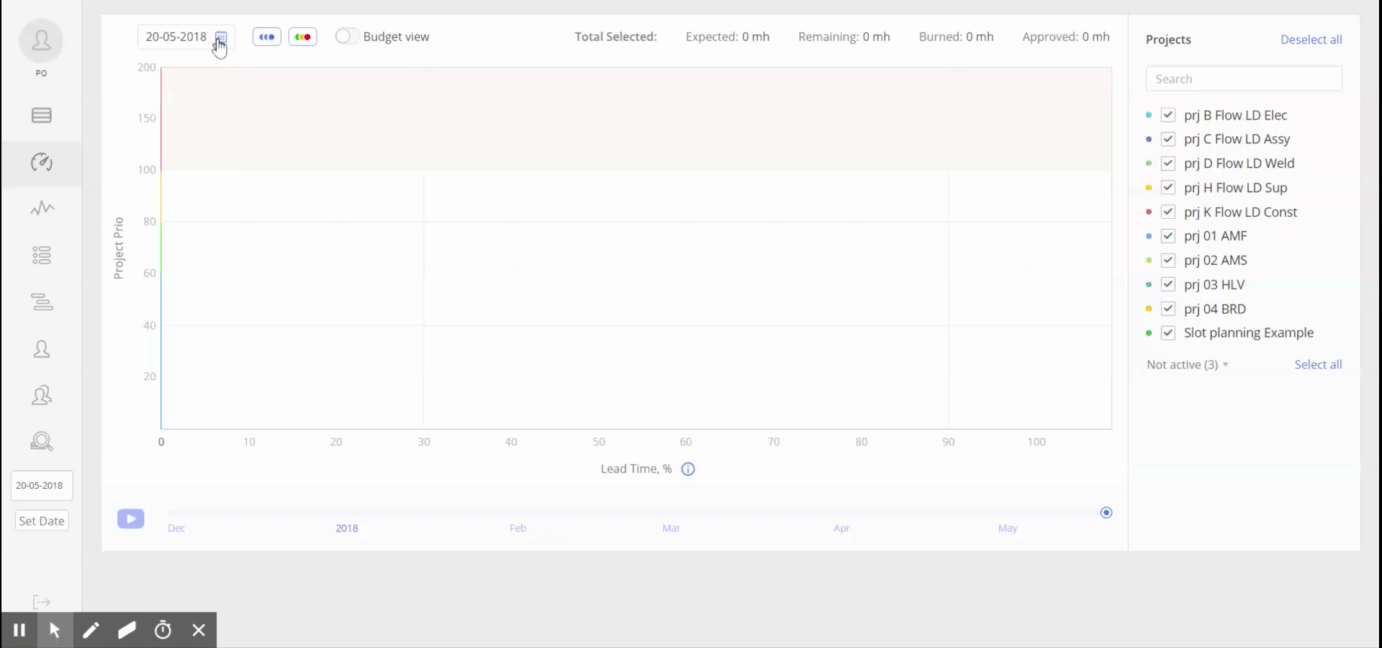This screenshot has width=1382, height=648.
Task: Uncheck the prj 01 AMF project
Action: [1167, 236]
